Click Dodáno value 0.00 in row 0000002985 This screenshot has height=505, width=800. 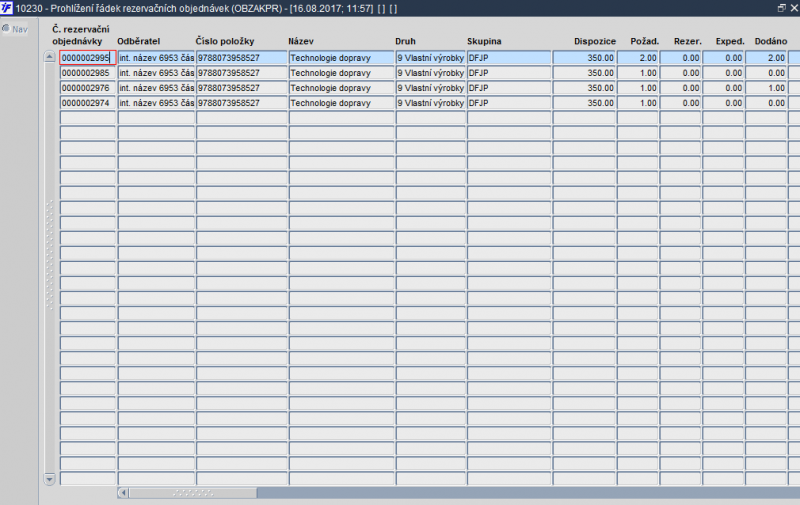pos(766,73)
